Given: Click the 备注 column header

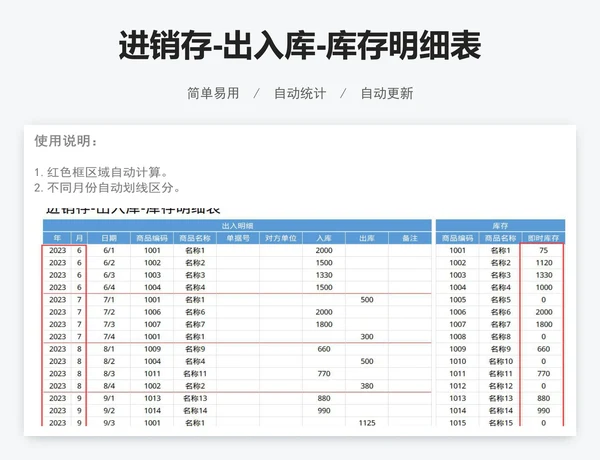Looking at the screenshot, I should [x=409, y=238].
